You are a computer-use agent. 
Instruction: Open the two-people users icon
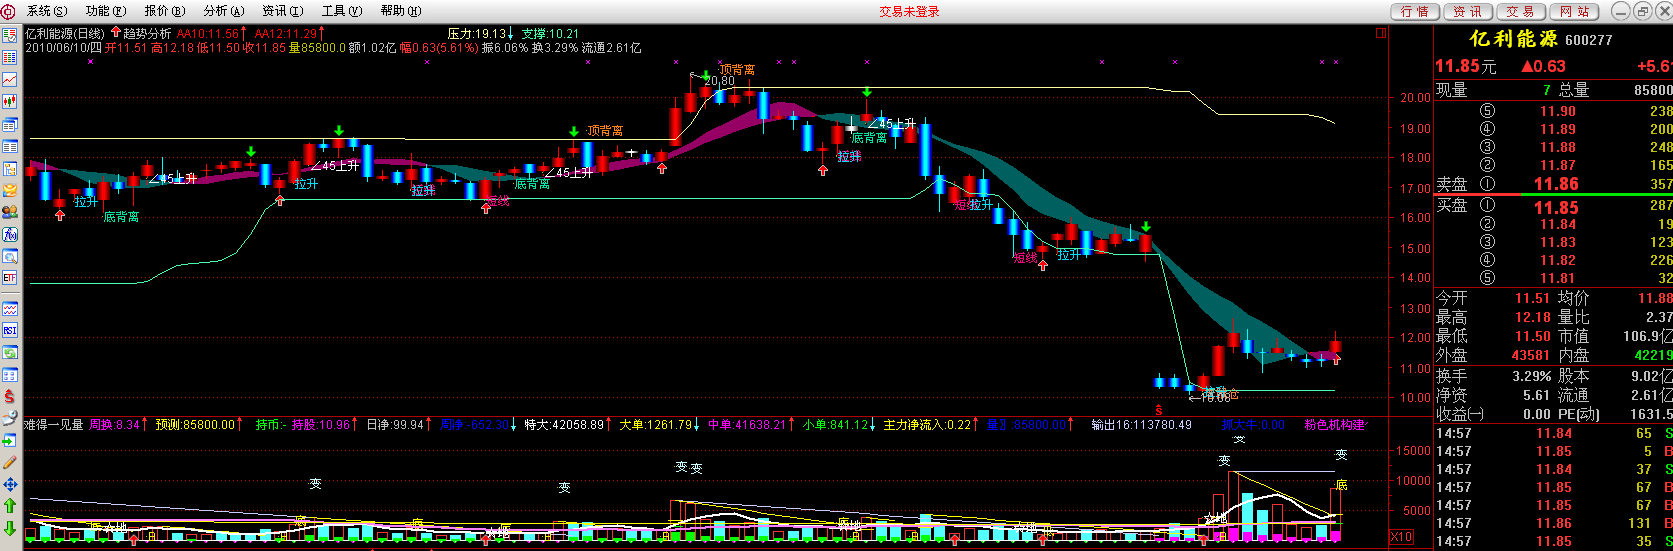click(x=9, y=212)
